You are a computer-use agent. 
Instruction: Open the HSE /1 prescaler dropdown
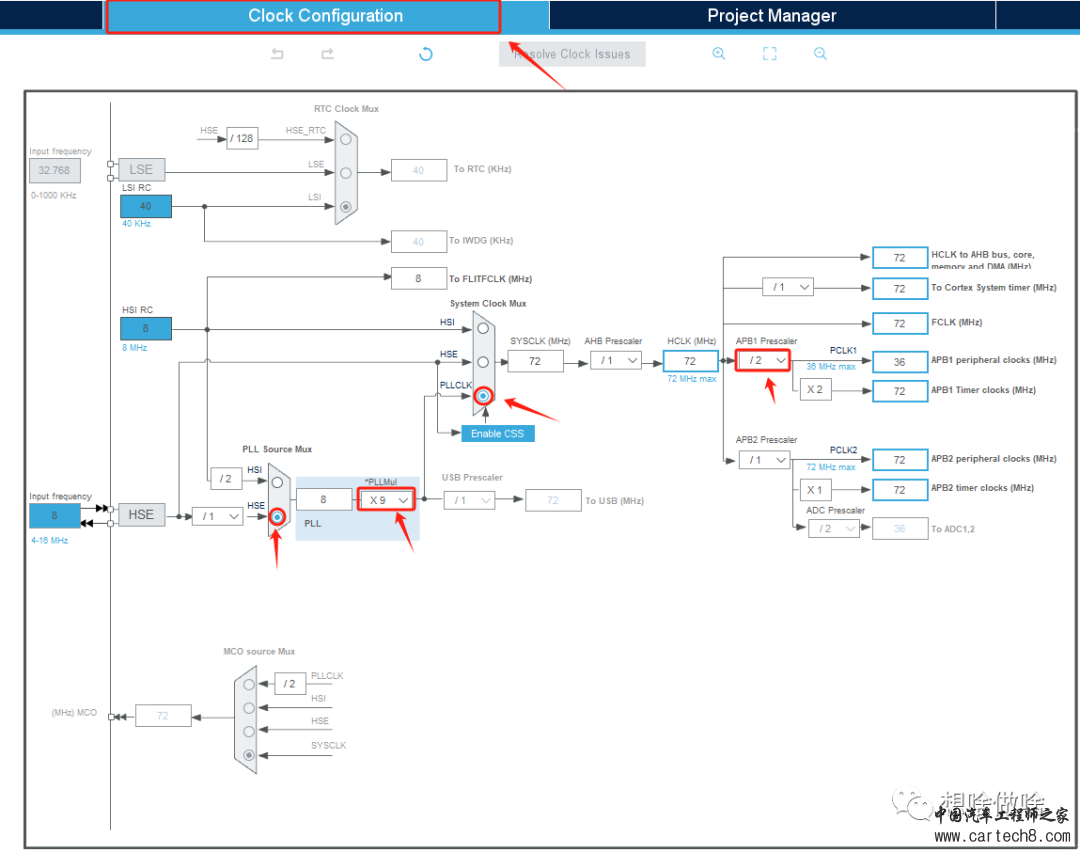218,516
